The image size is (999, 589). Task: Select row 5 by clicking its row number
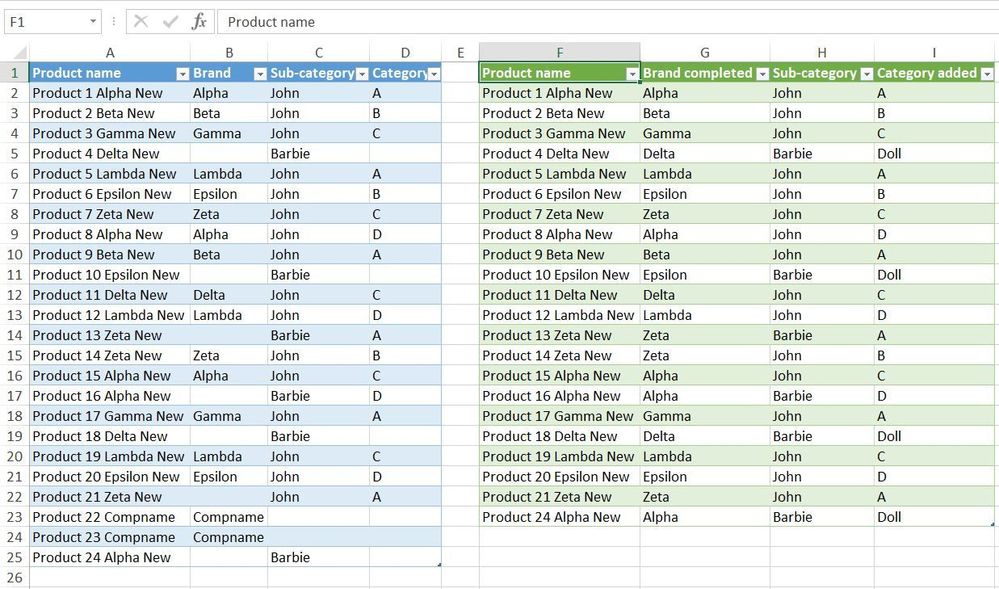tap(14, 153)
